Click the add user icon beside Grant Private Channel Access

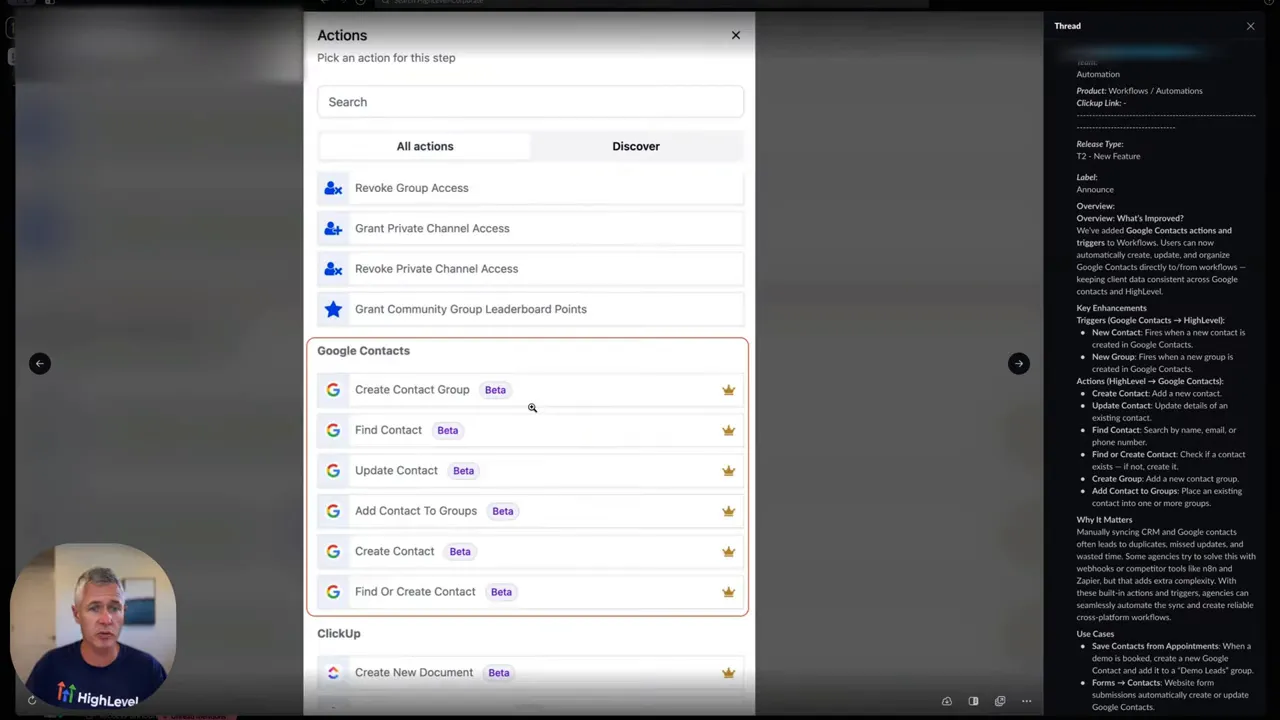point(333,228)
